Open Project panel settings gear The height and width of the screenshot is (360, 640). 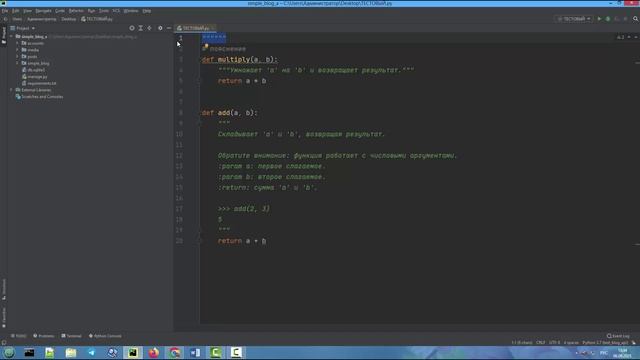click(160, 28)
